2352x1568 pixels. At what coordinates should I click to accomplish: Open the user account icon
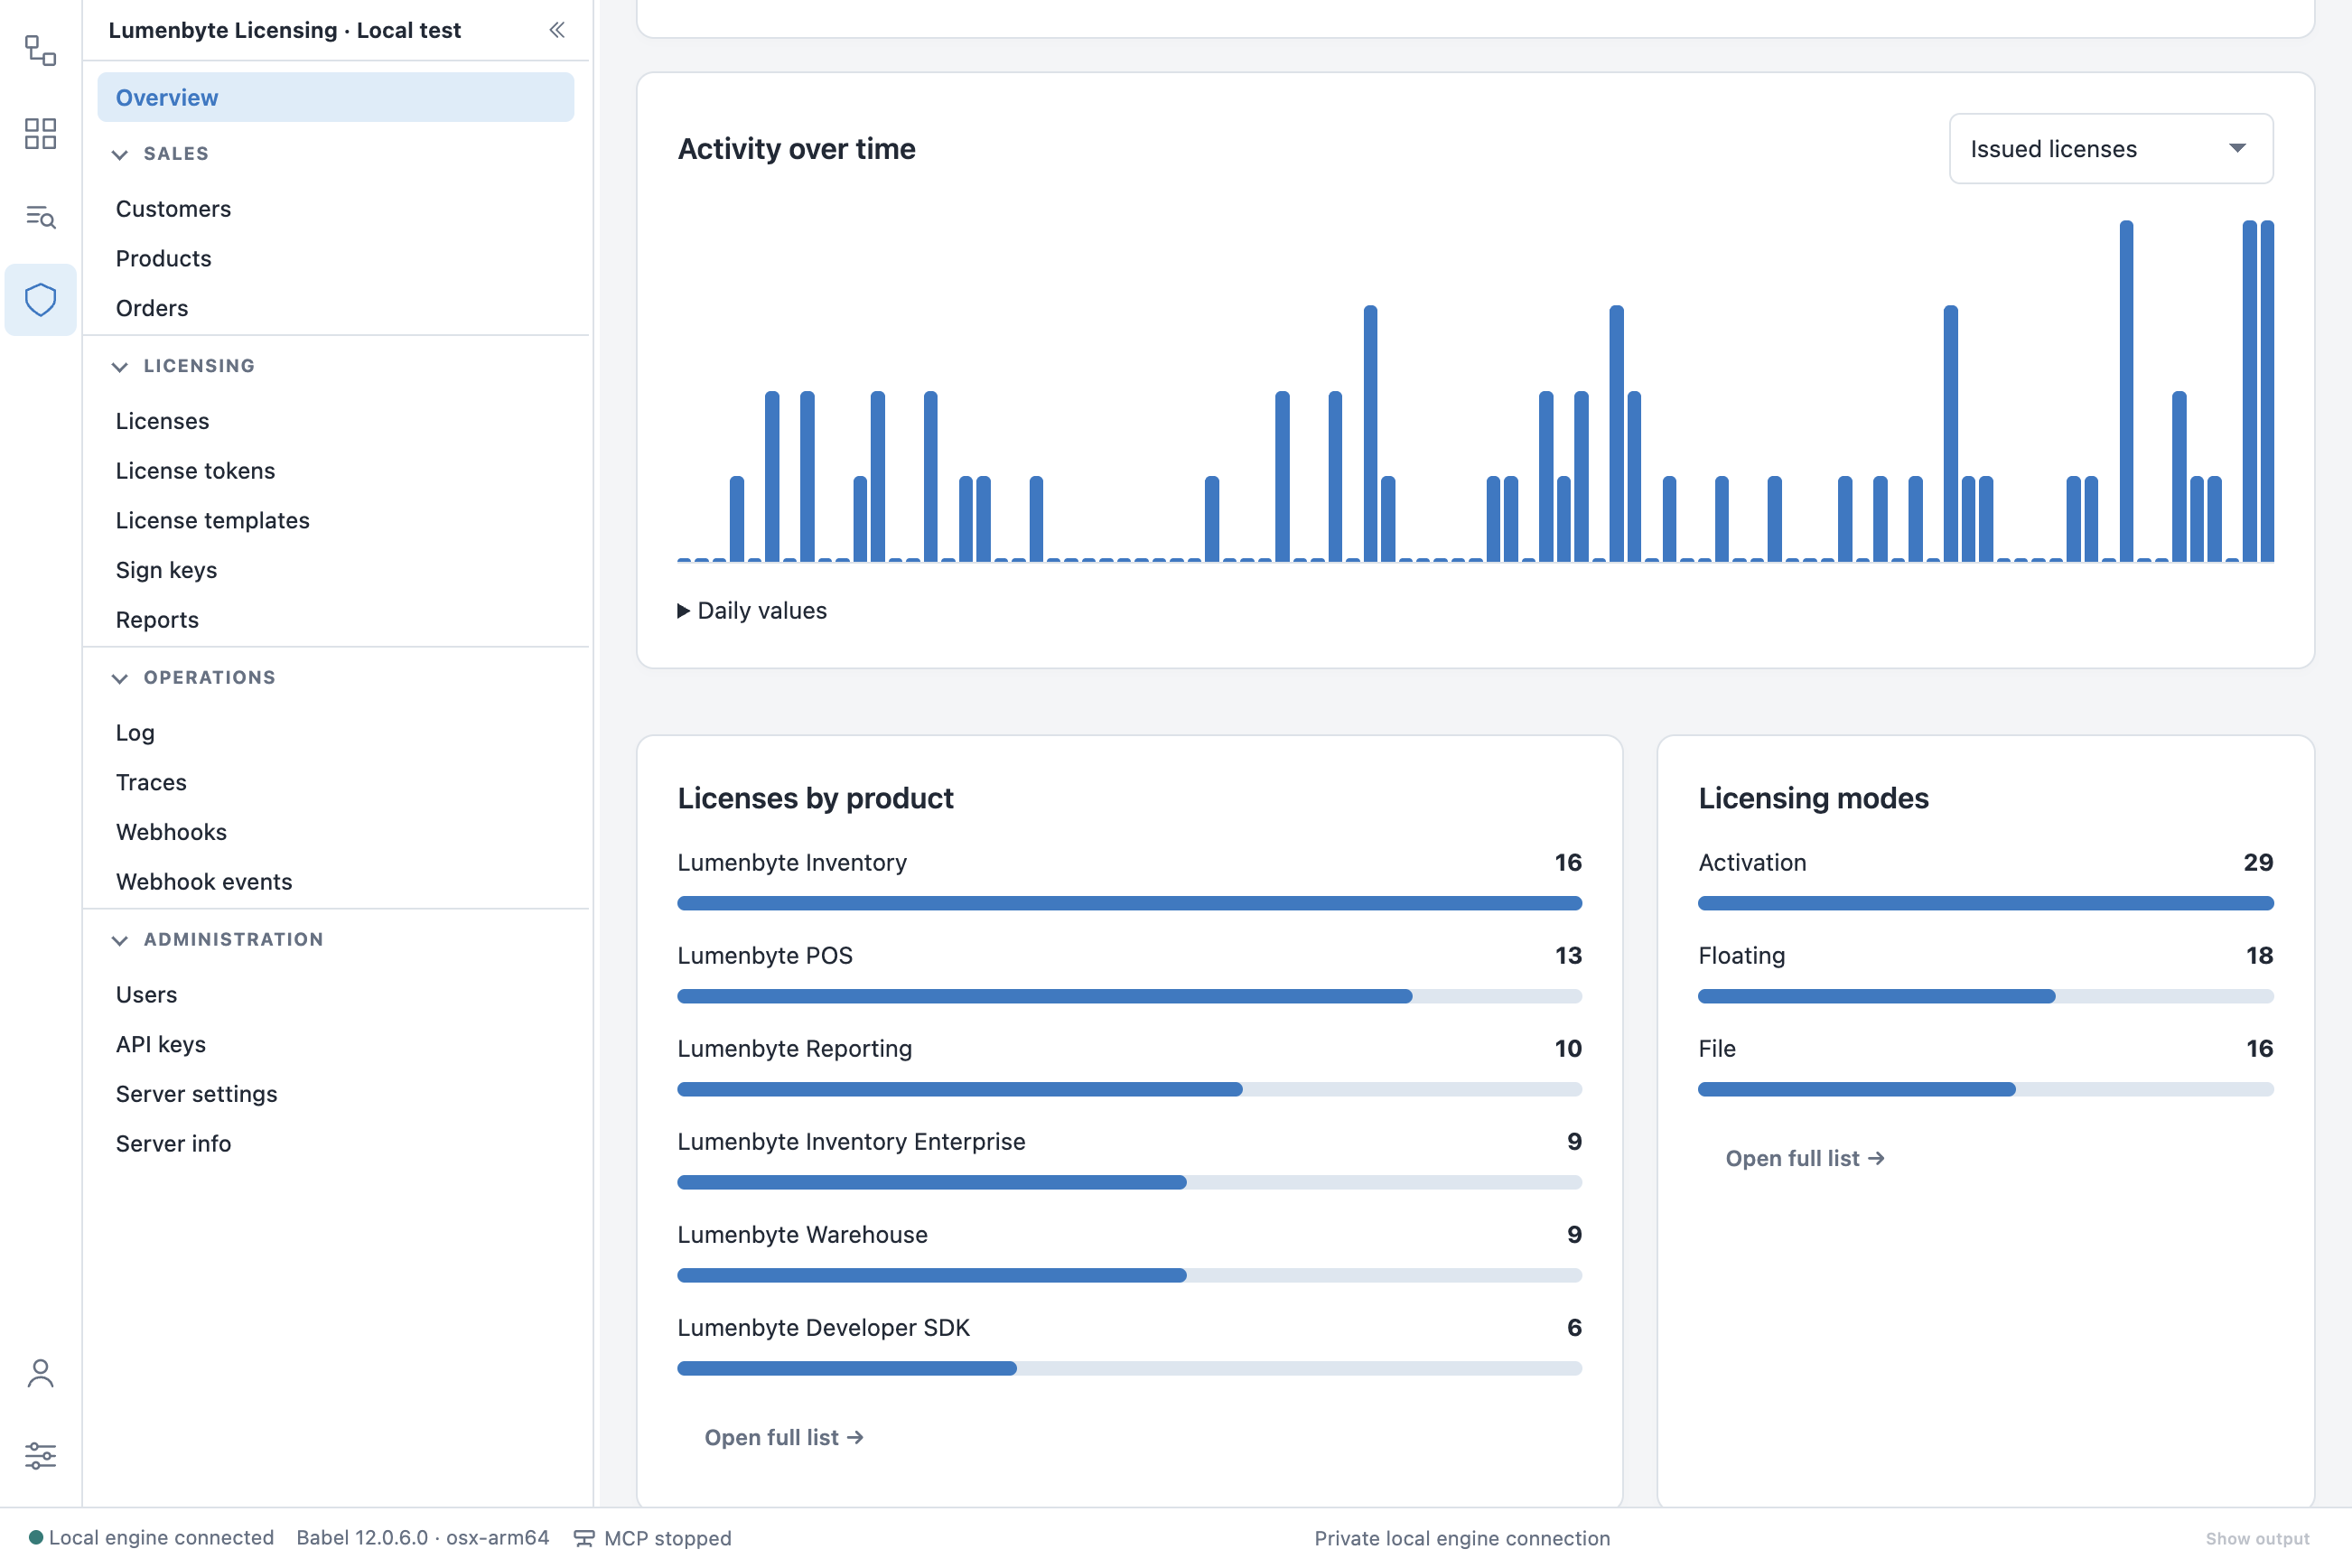pos(40,1373)
